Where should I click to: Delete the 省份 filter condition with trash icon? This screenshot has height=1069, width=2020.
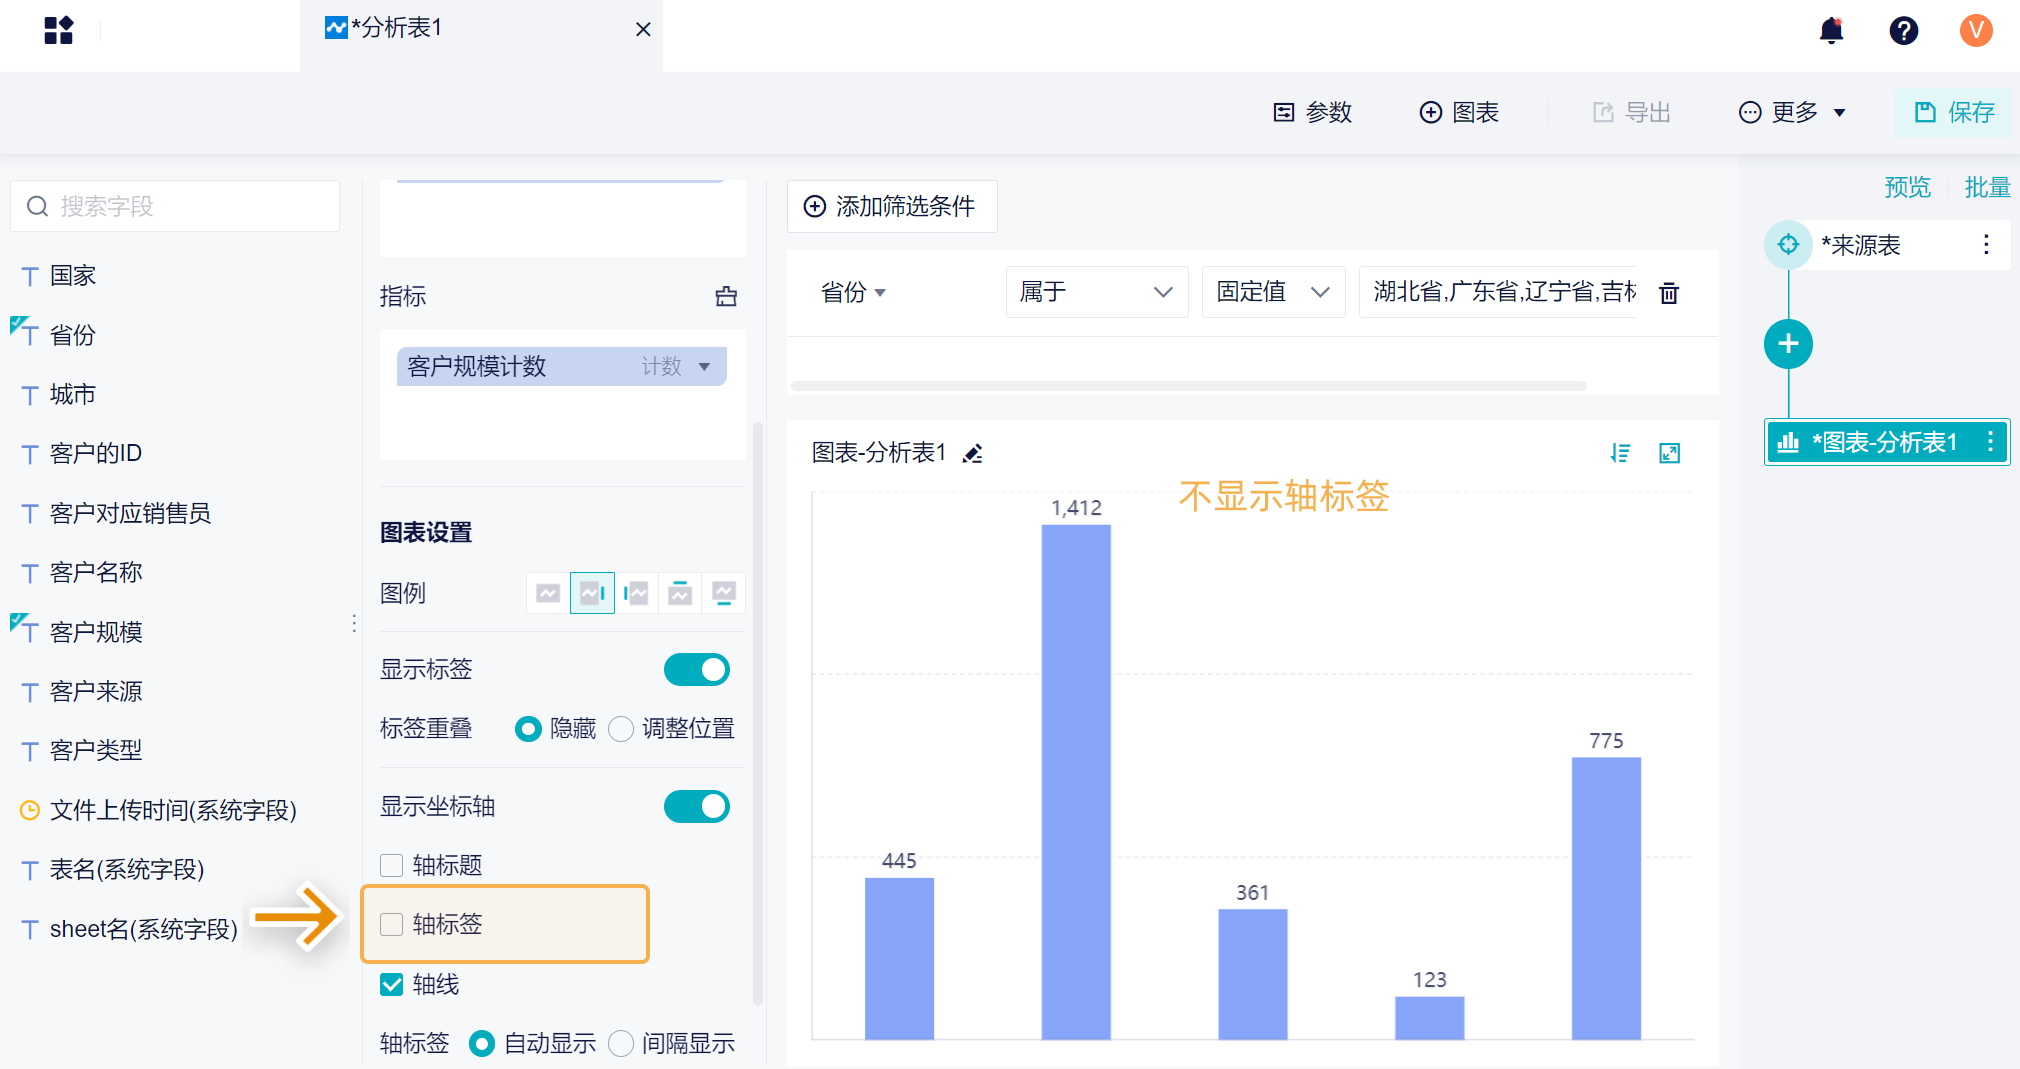pyautogui.click(x=1669, y=293)
